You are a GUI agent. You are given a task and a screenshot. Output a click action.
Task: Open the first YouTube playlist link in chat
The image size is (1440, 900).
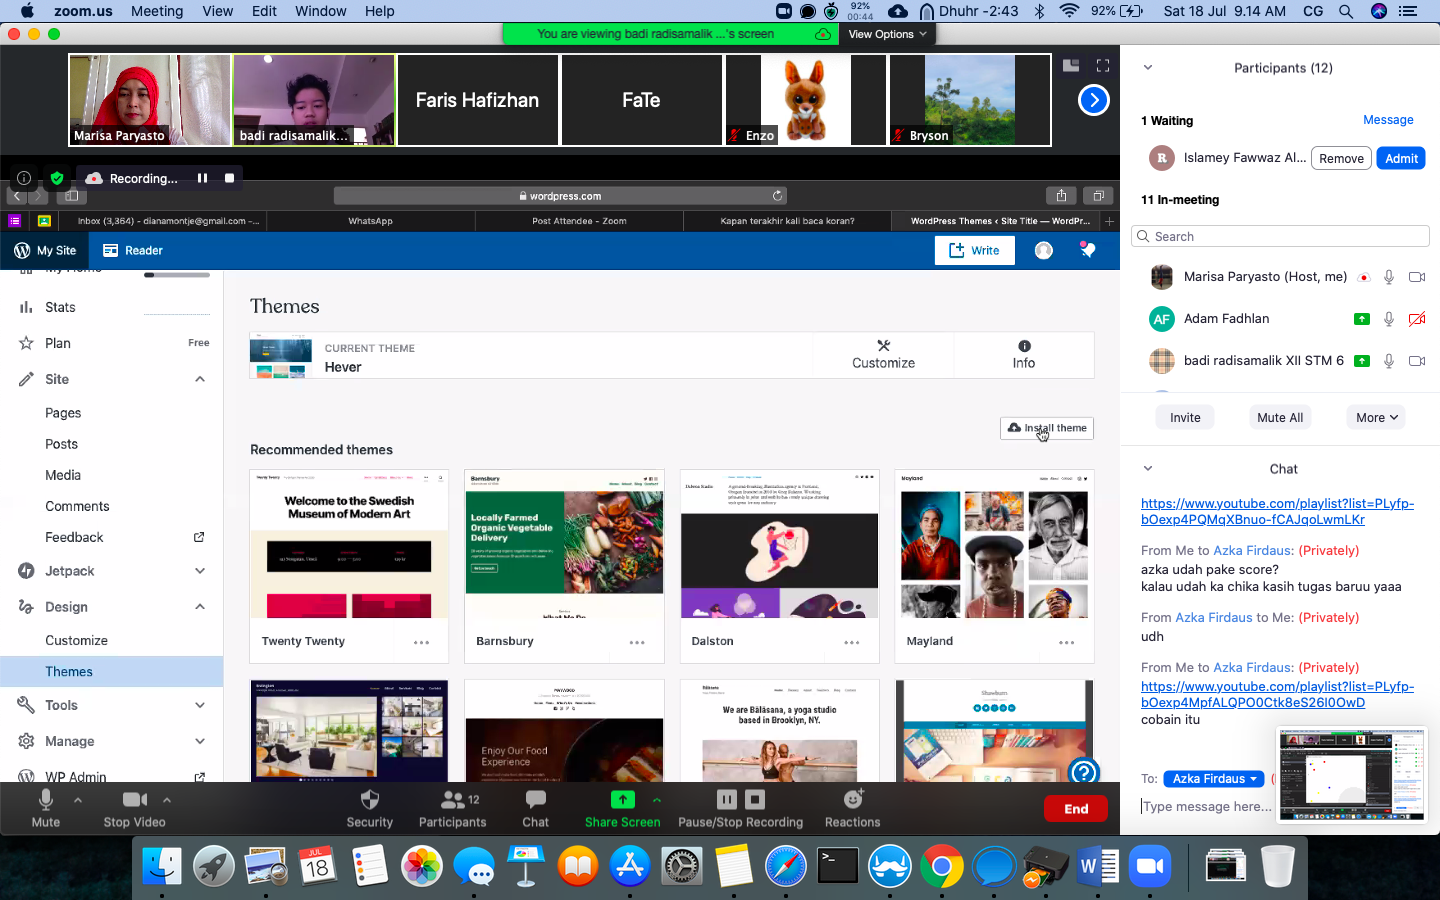point(1277,511)
